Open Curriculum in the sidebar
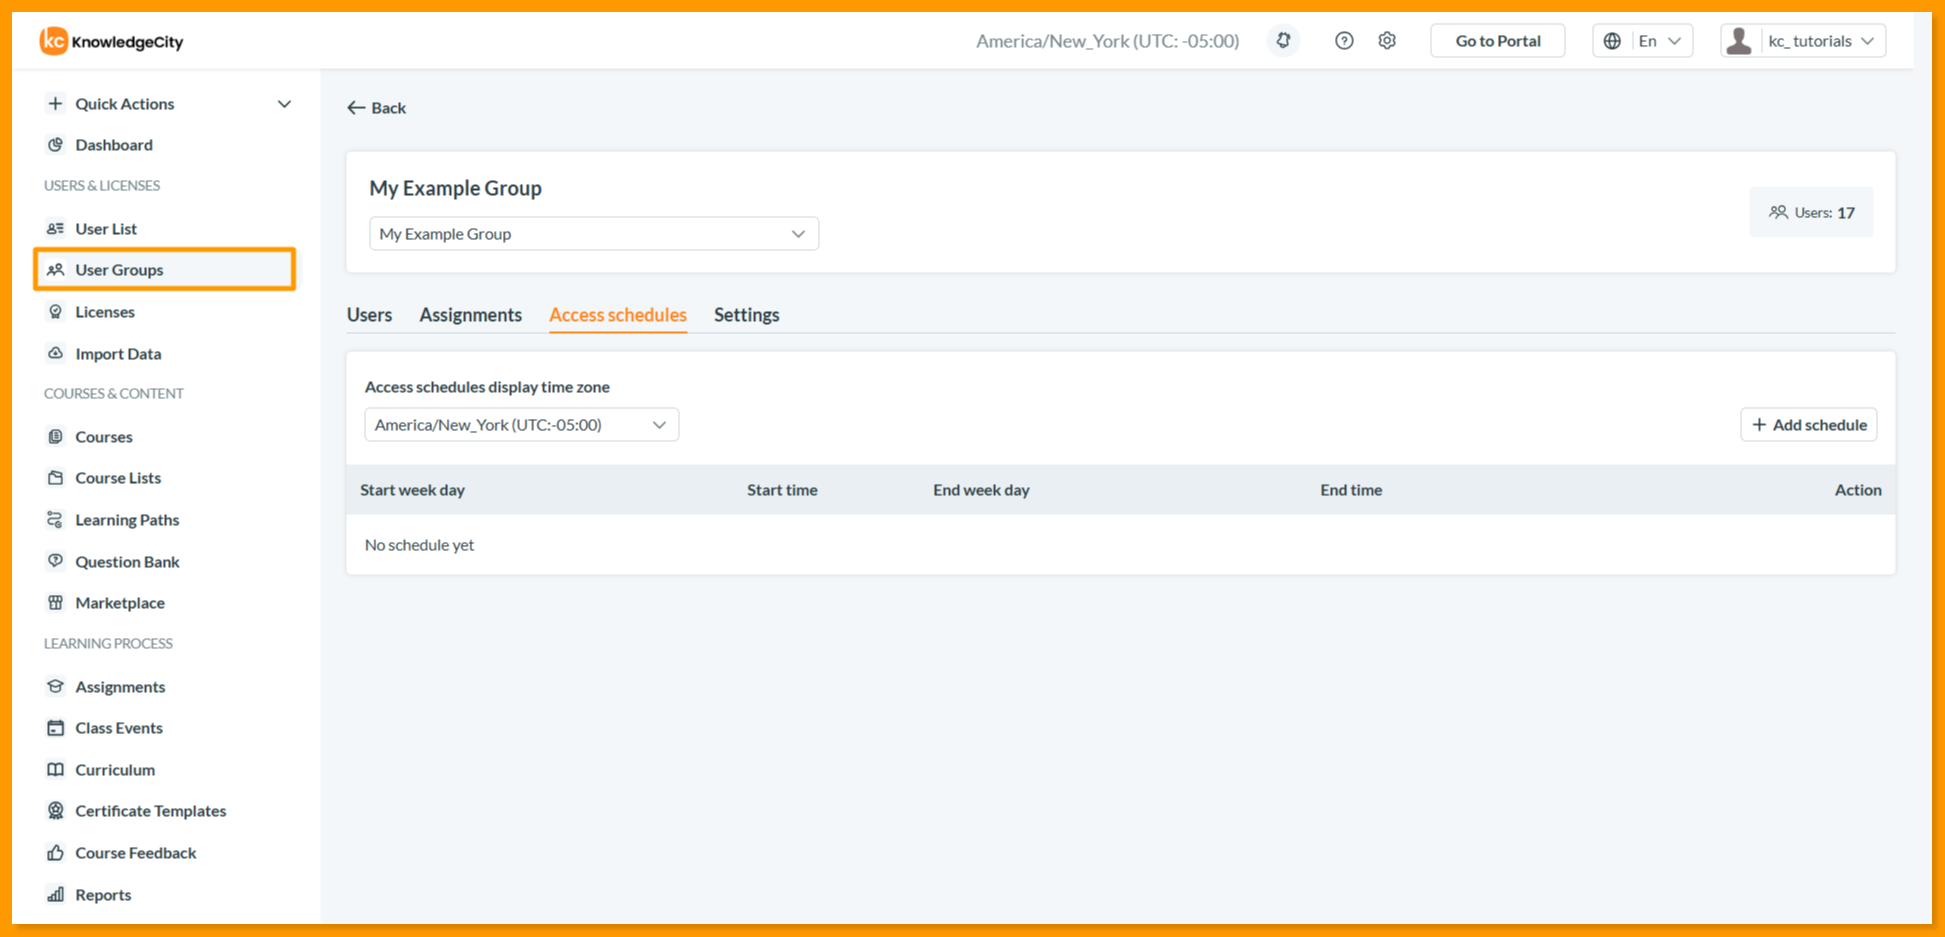 click(115, 769)
